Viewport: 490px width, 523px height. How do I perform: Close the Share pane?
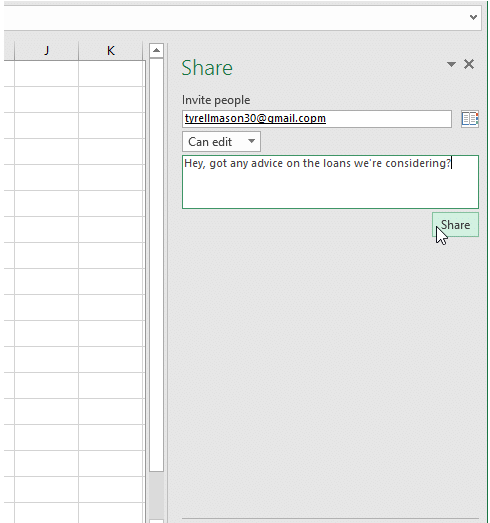tap(469, 64)
